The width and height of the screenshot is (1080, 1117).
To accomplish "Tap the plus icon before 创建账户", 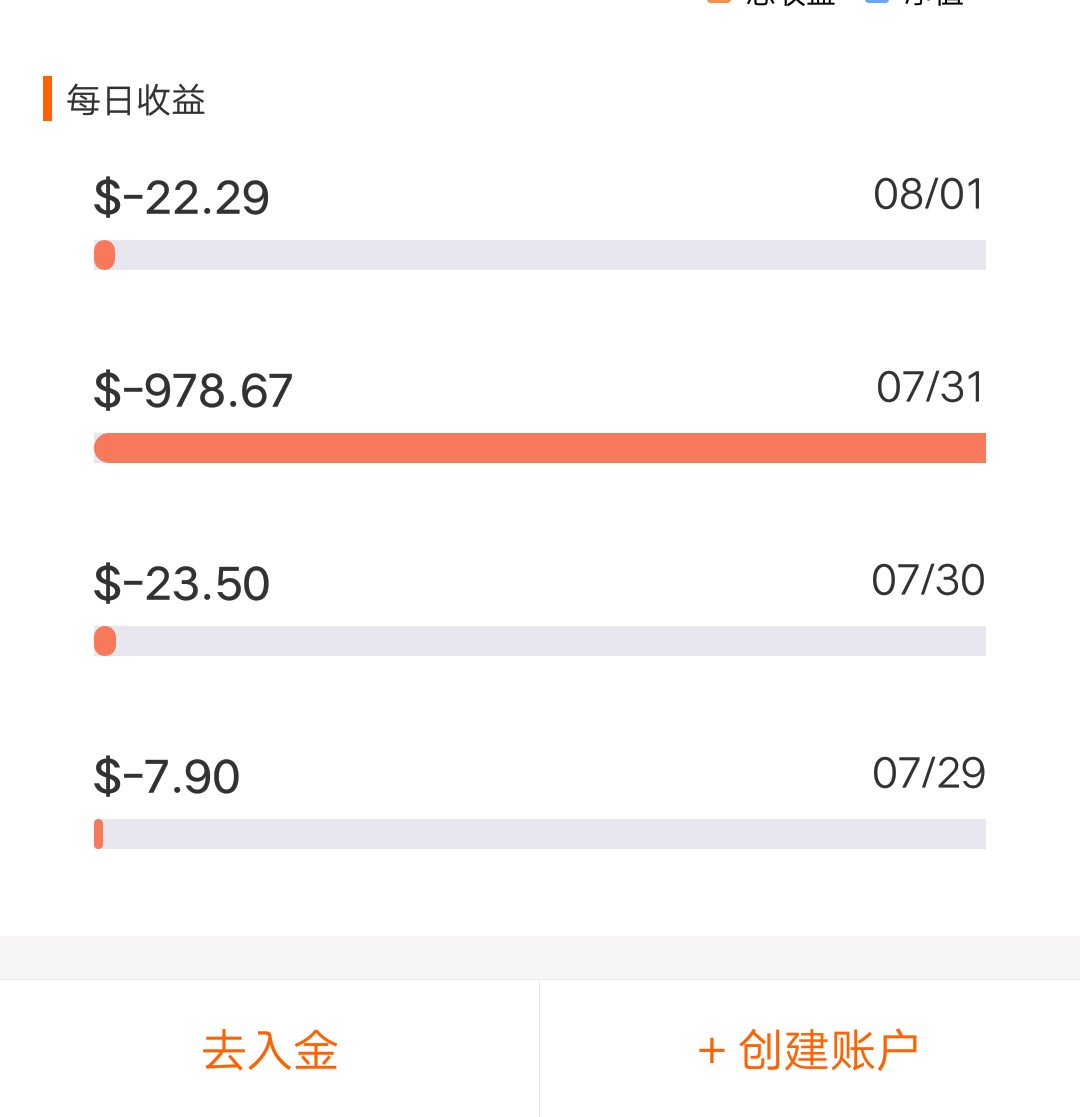I will (x=711, y=1051).
